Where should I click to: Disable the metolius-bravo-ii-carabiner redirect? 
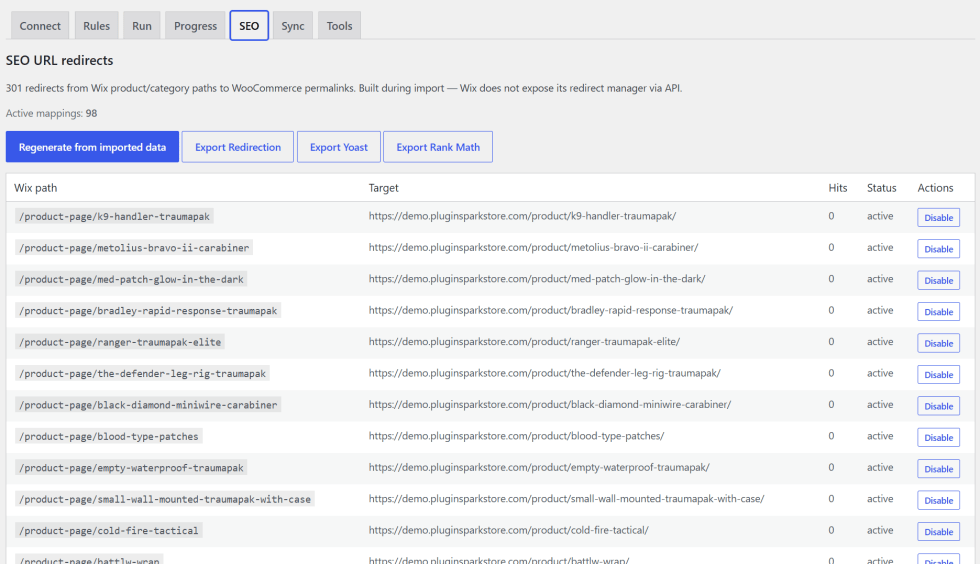click(x=938, y=249)
